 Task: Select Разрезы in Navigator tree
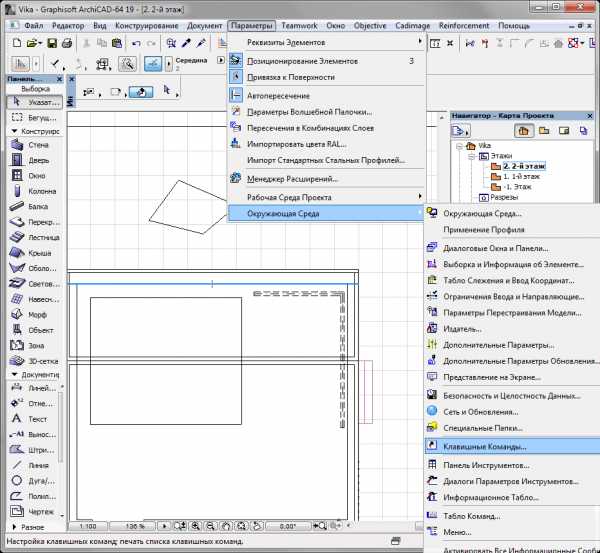pyautogui.click(x=504, y=197)
